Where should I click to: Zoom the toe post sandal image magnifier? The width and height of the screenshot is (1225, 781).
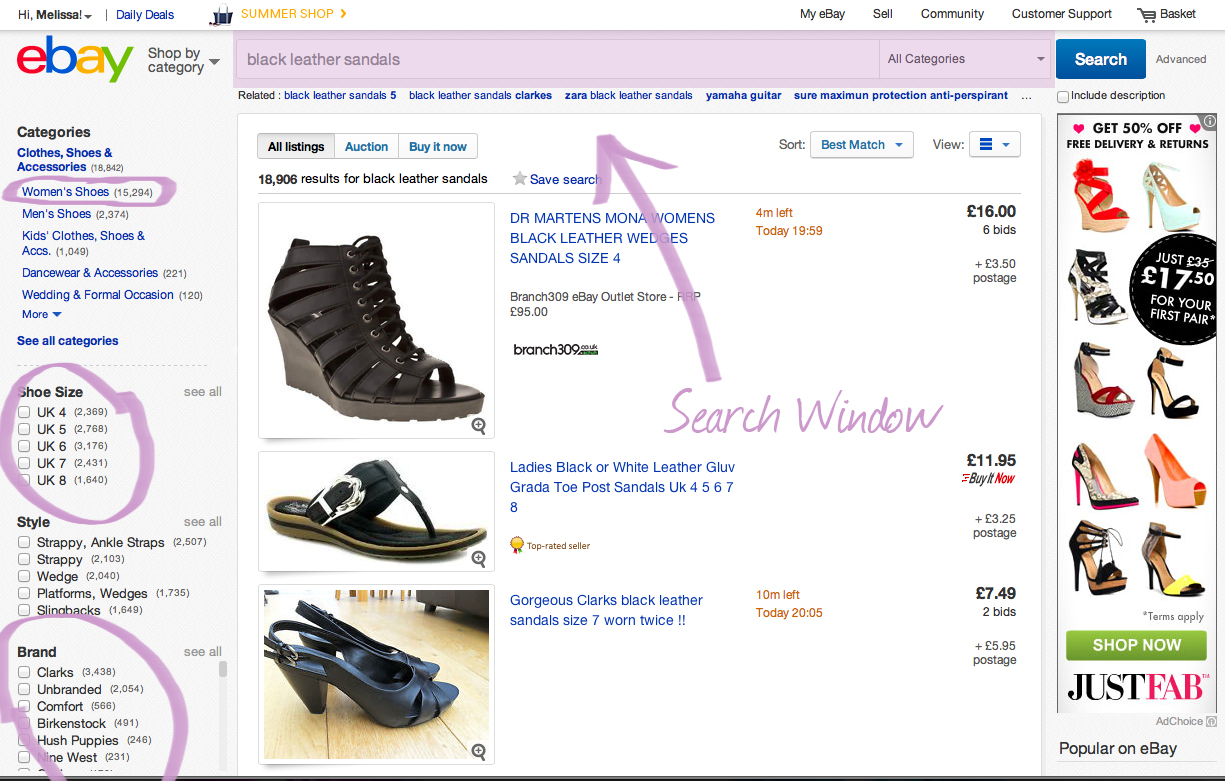click(479, 558)
